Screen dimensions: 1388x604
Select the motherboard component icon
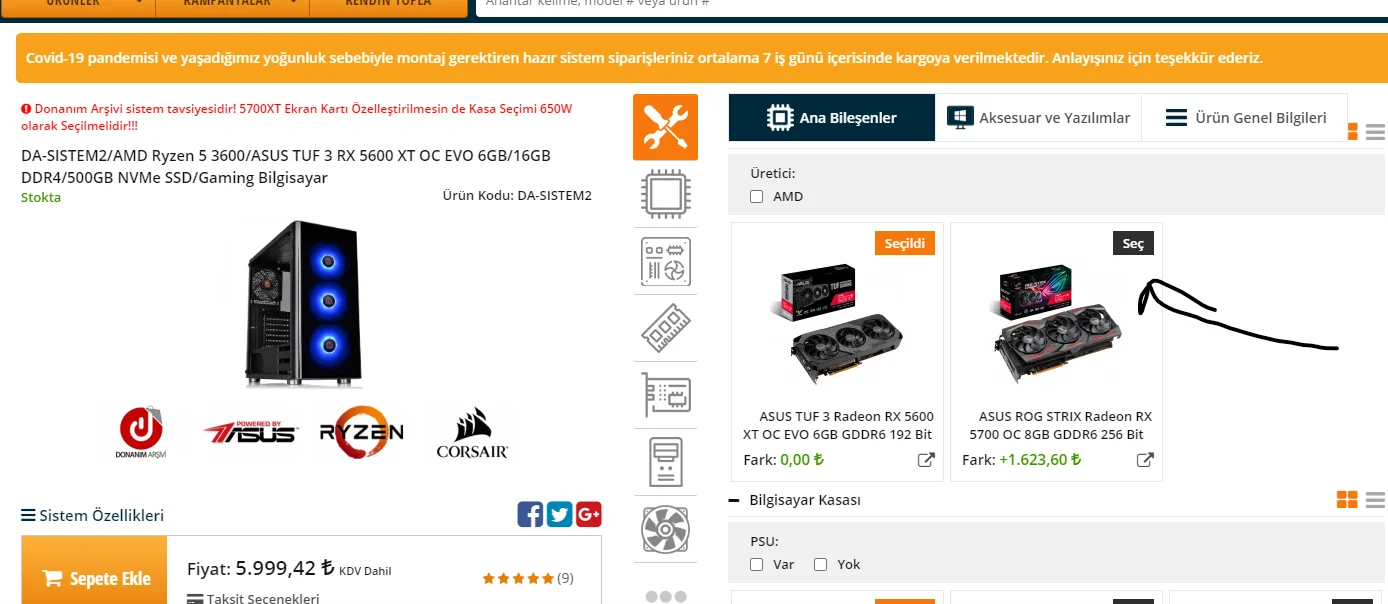(665, 261)
